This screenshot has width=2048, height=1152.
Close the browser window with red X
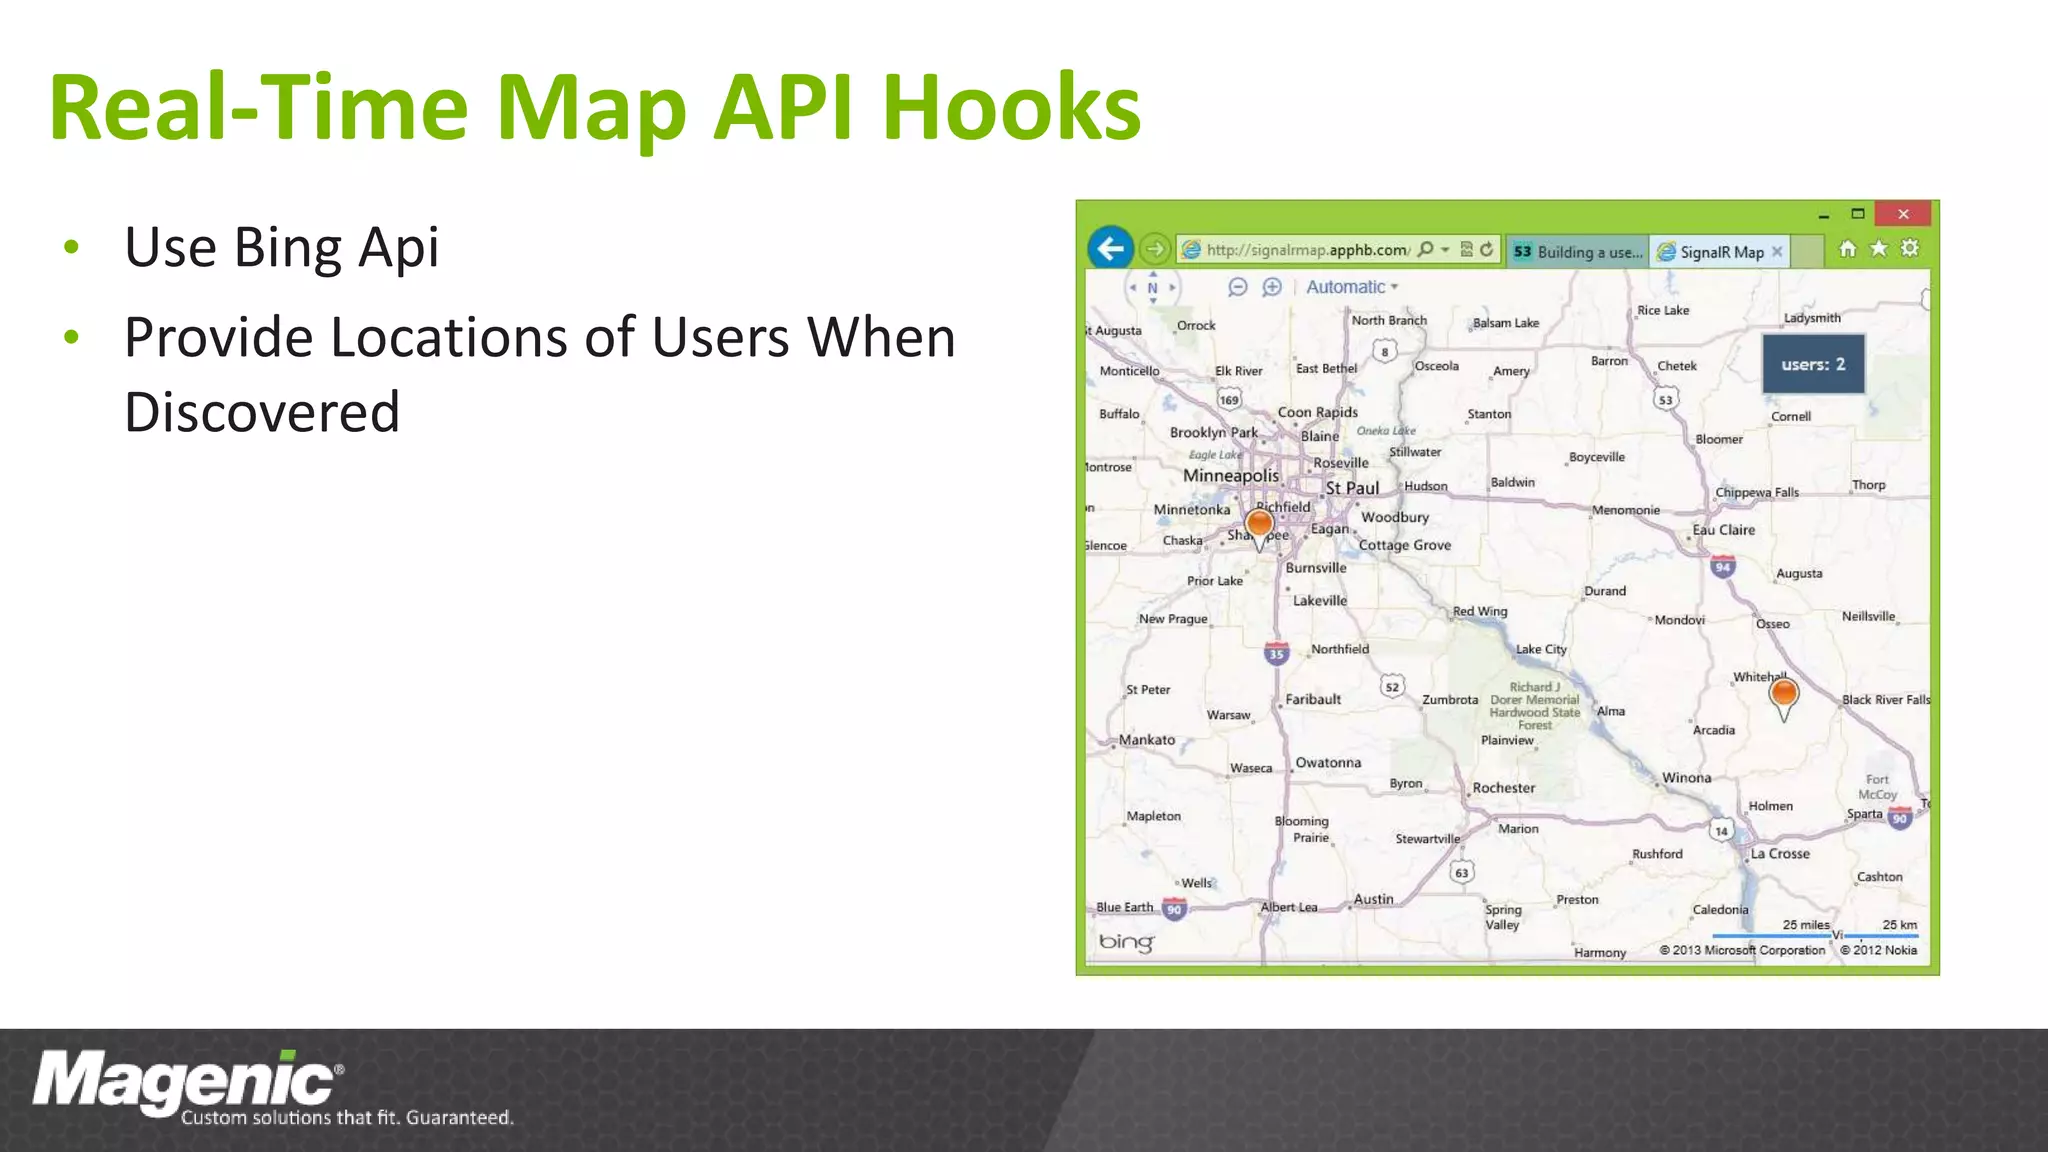click(1903, 214)
